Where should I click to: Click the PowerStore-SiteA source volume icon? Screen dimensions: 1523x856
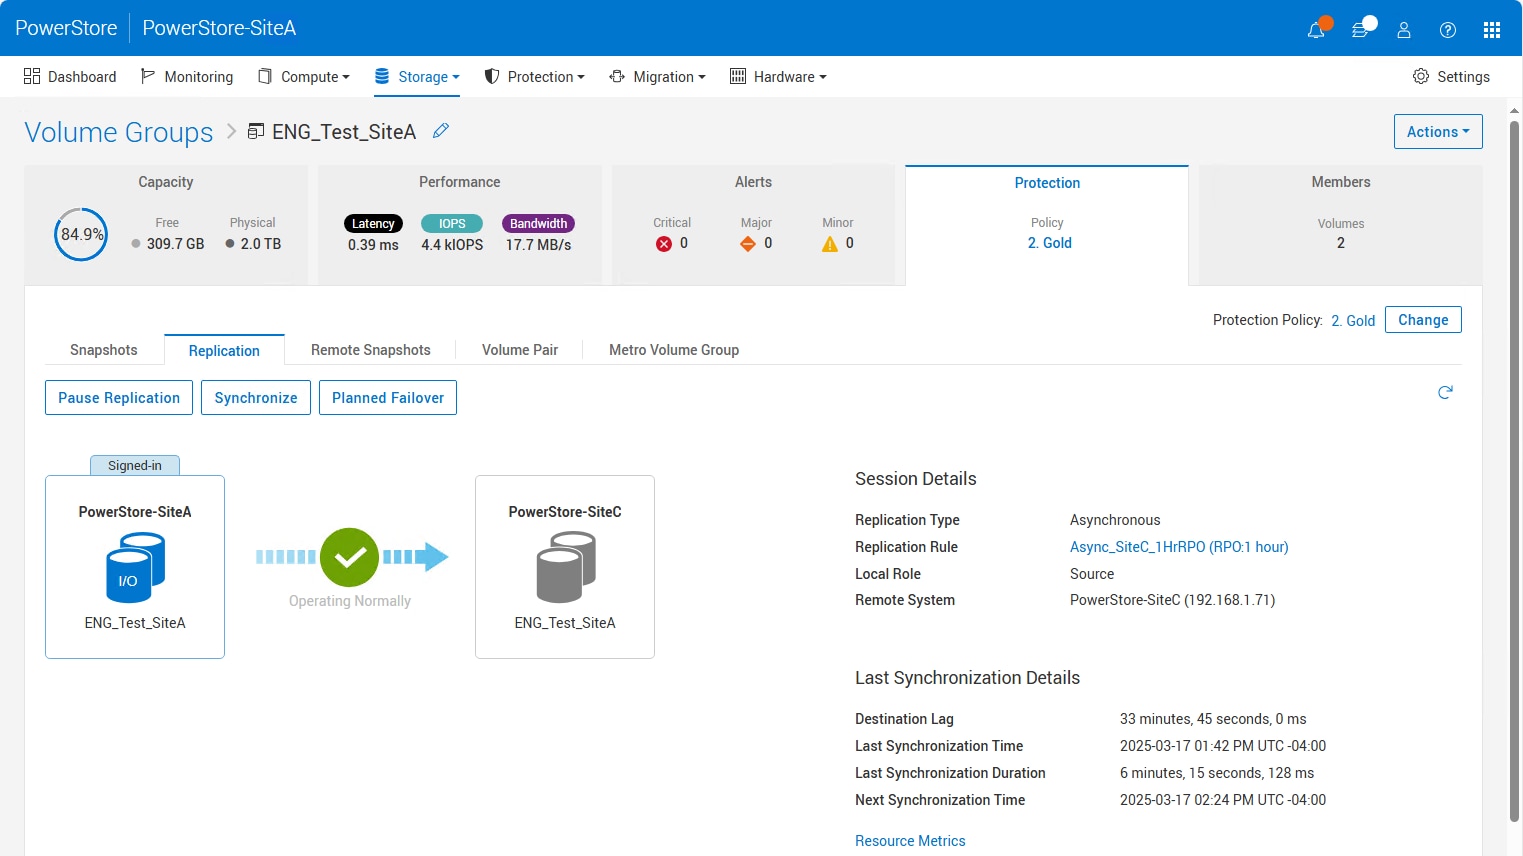[x=135, y=567]
